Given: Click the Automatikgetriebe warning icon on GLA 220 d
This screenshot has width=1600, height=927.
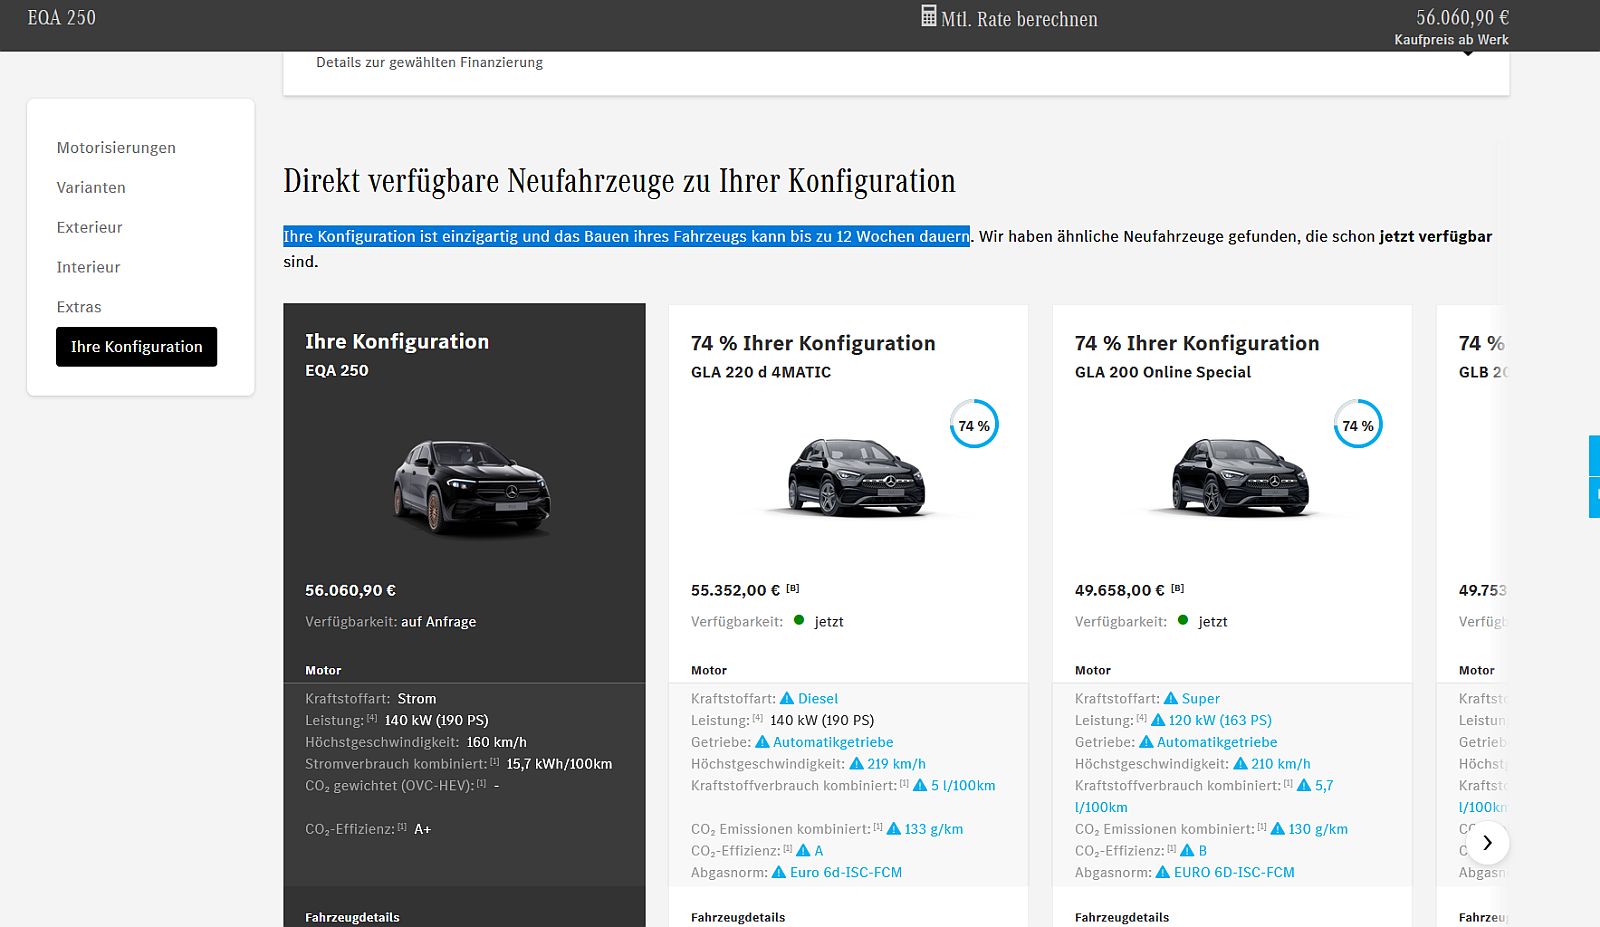Looking at the screenshot, I should [x=762, y=742].
